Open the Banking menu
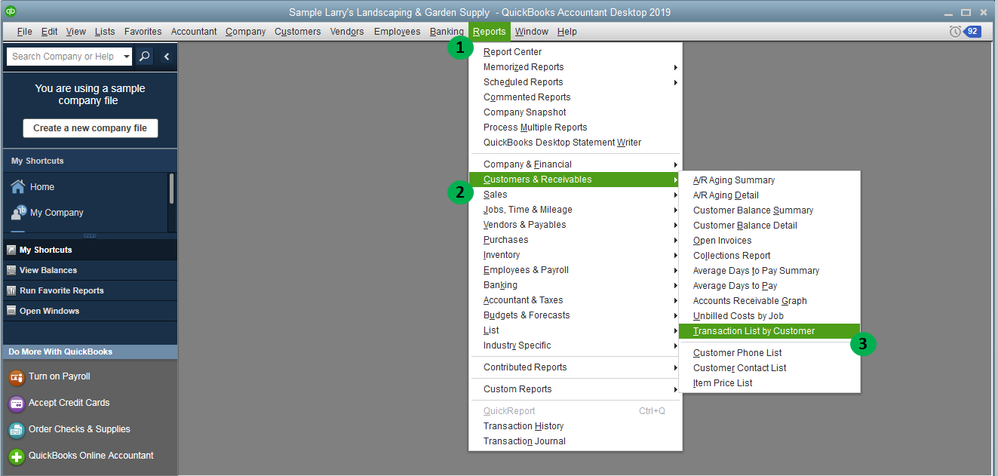Image resolution: width=998 pixels, height=476 pixels. tap(447, 32)
